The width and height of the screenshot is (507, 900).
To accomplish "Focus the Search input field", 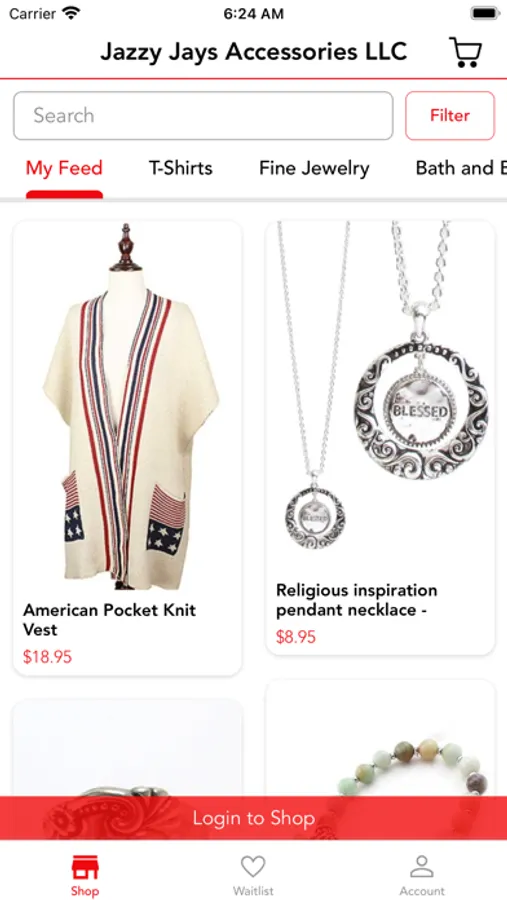I will [203, 115].
